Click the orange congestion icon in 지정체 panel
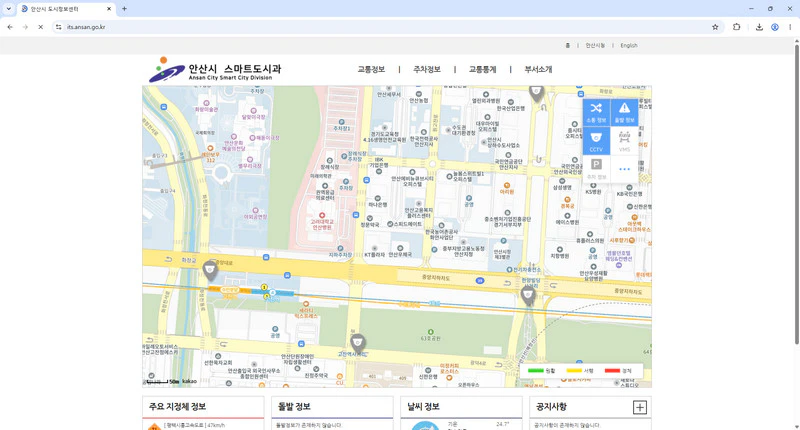 tap(154, 426)
